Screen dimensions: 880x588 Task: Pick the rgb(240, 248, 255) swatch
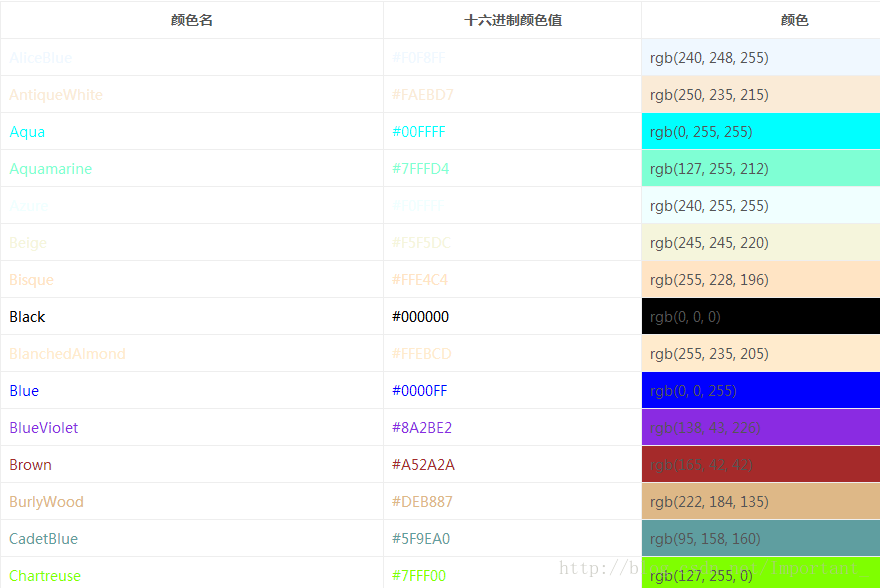760,58
